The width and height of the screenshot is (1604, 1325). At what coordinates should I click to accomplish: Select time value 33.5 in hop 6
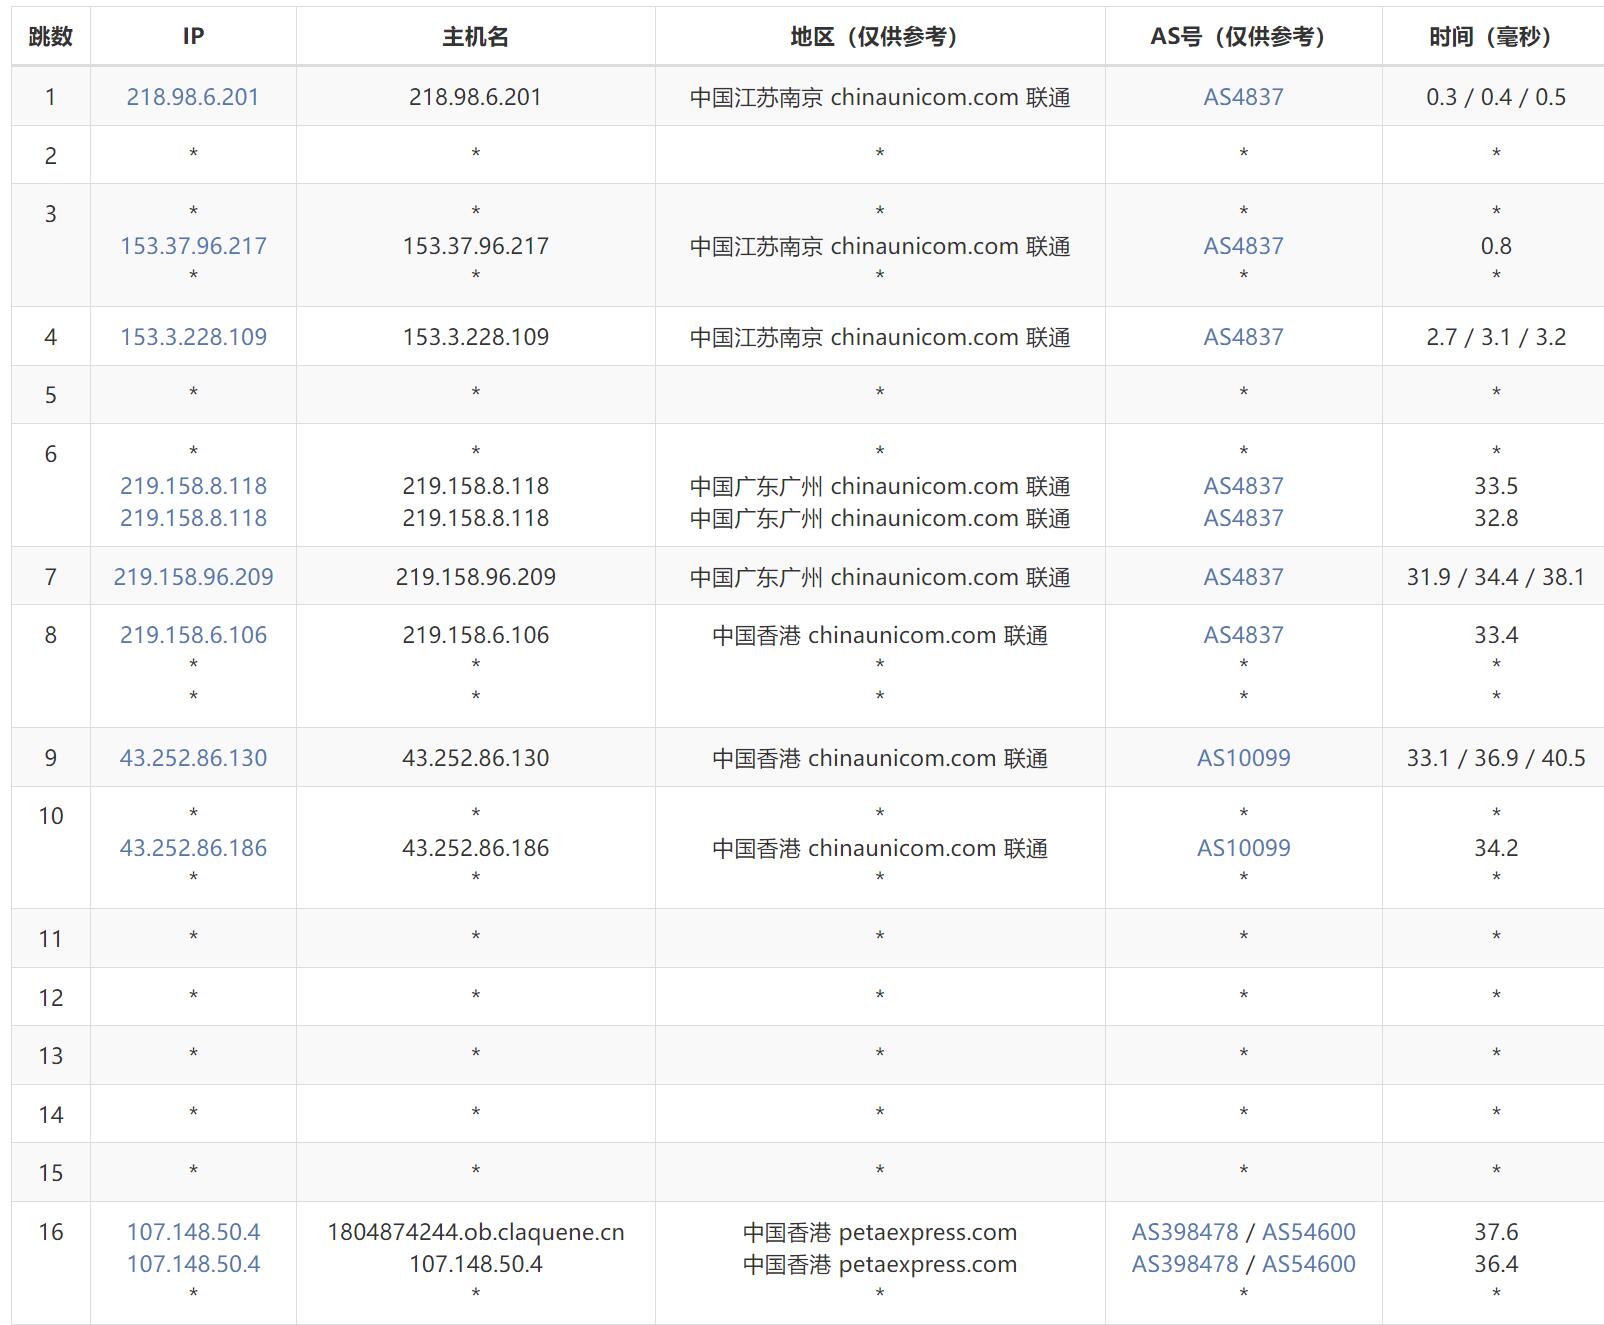(x=1496, y=486)
